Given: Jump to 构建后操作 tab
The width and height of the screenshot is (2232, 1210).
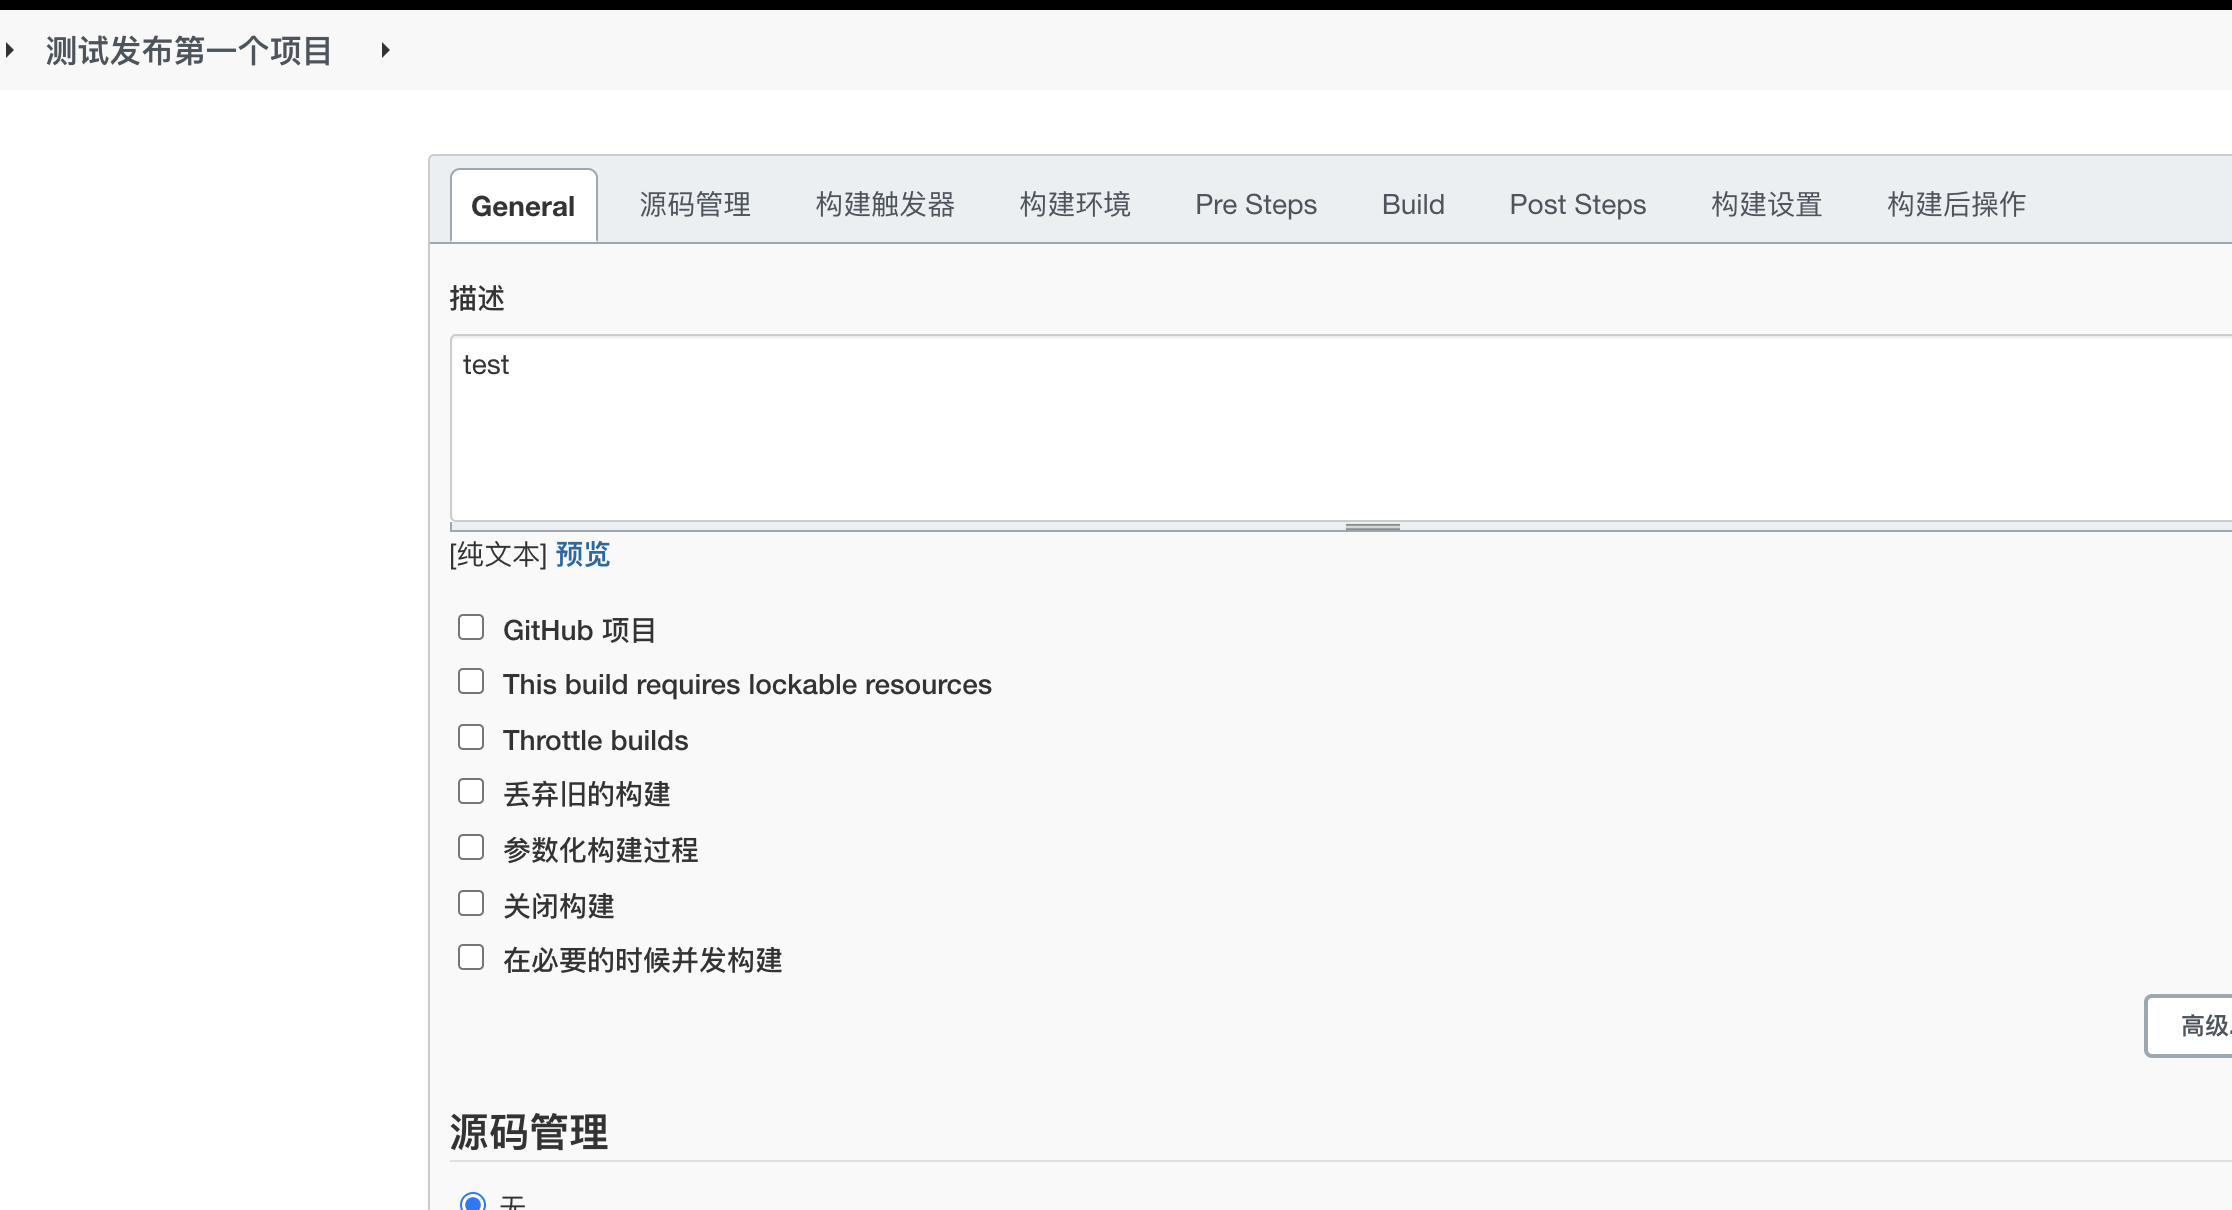Looking at the screenshot, I should [1956, 205].
